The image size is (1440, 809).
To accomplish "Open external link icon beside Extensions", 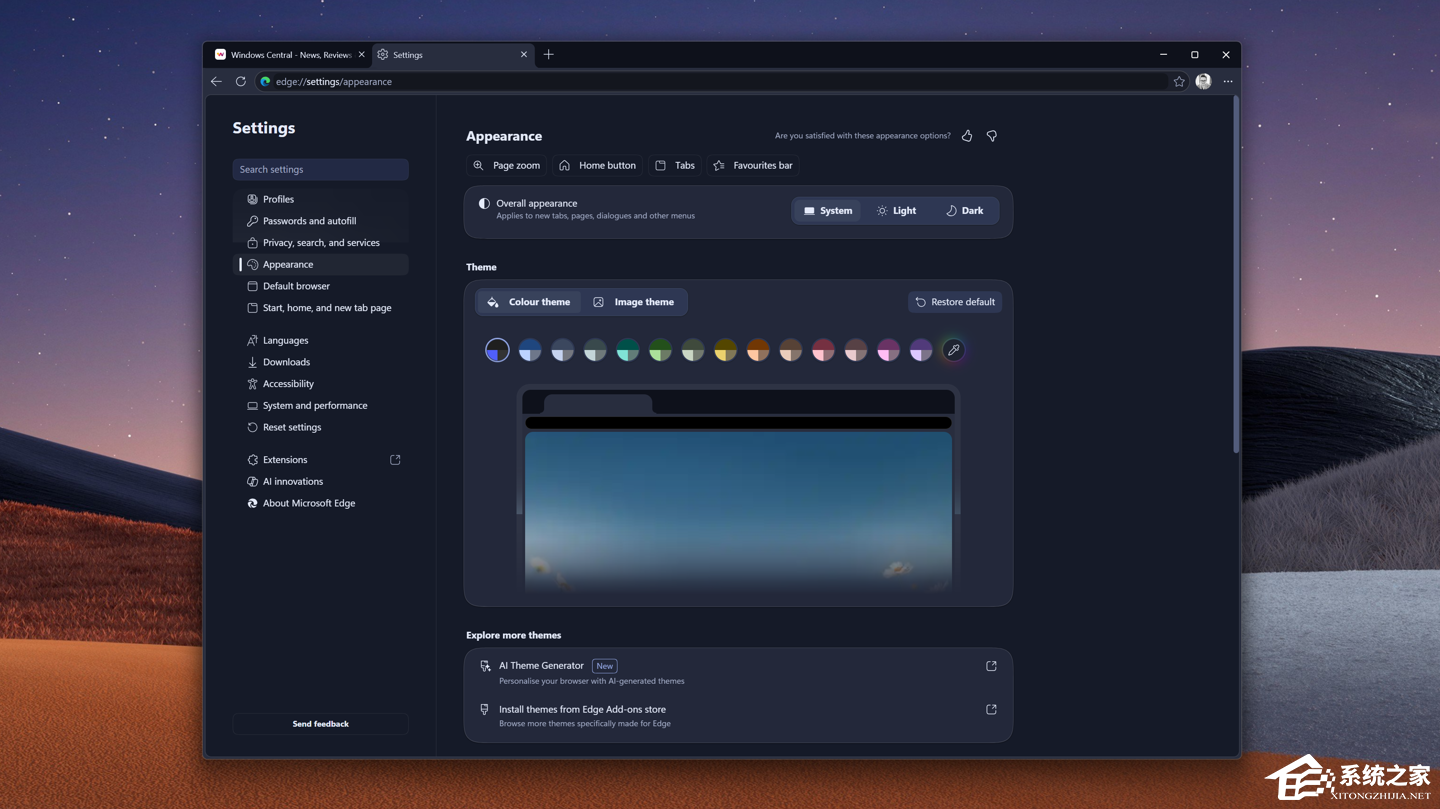I will (x=395, y=460).
